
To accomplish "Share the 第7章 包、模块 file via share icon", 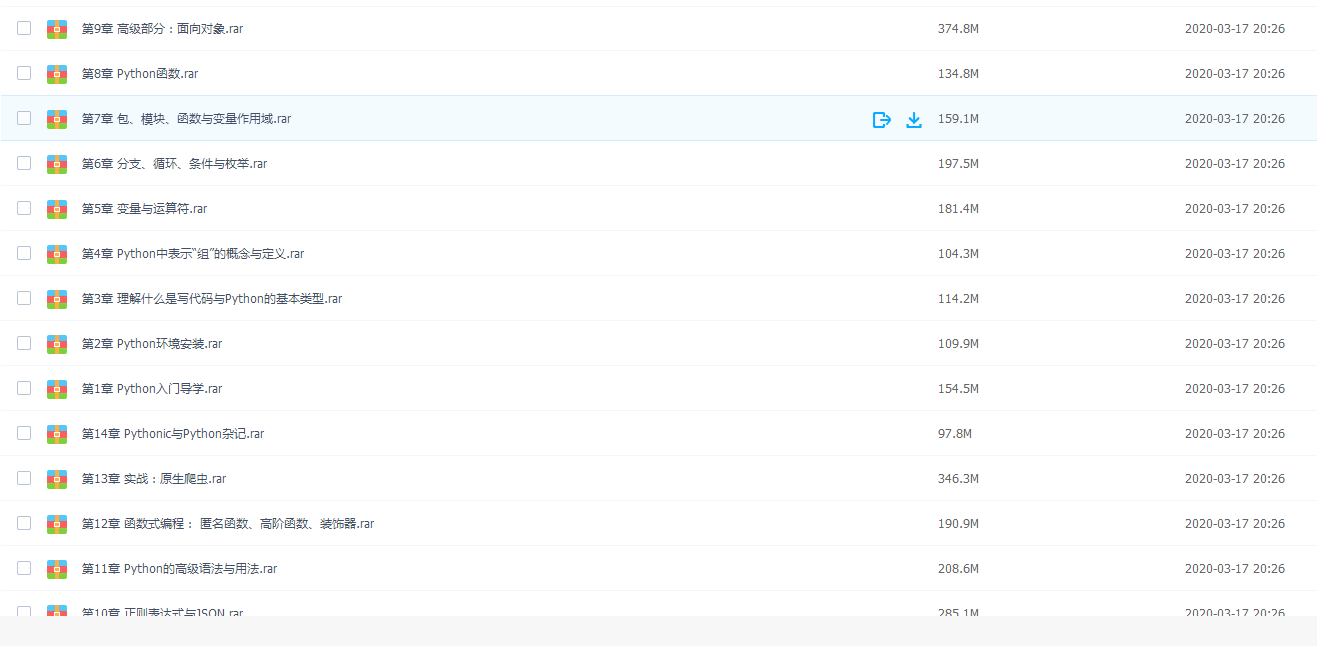I will [881, 120].
